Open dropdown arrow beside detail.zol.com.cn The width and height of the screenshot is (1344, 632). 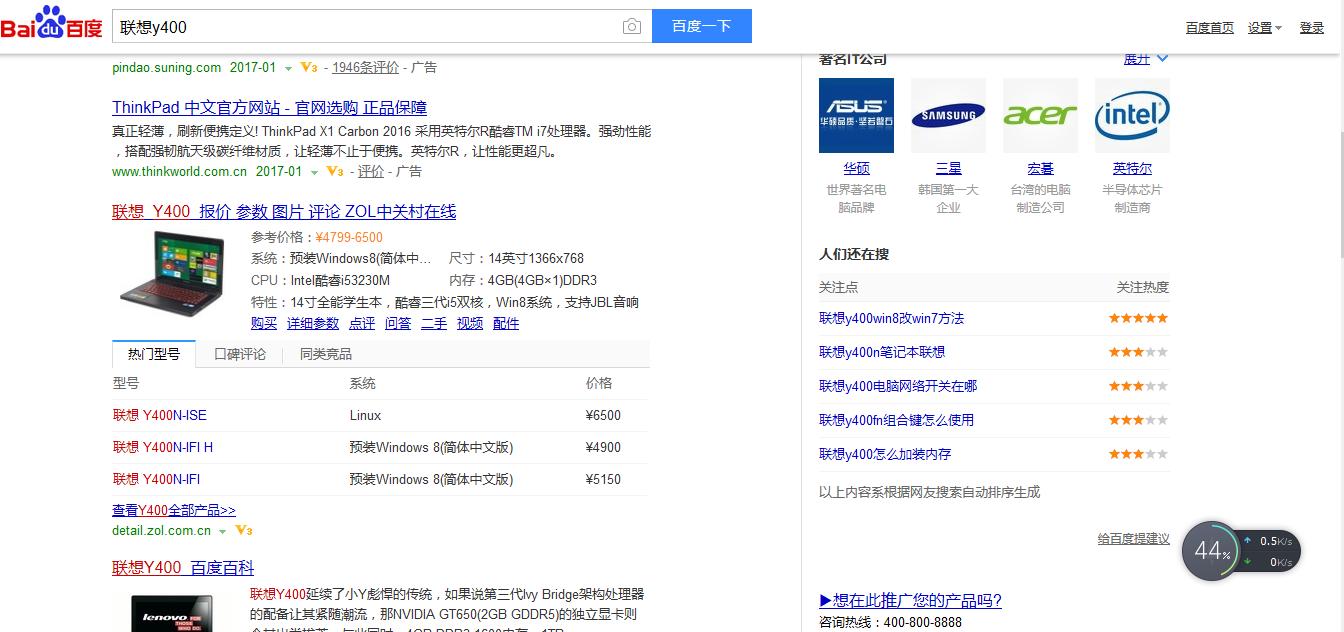223,532
